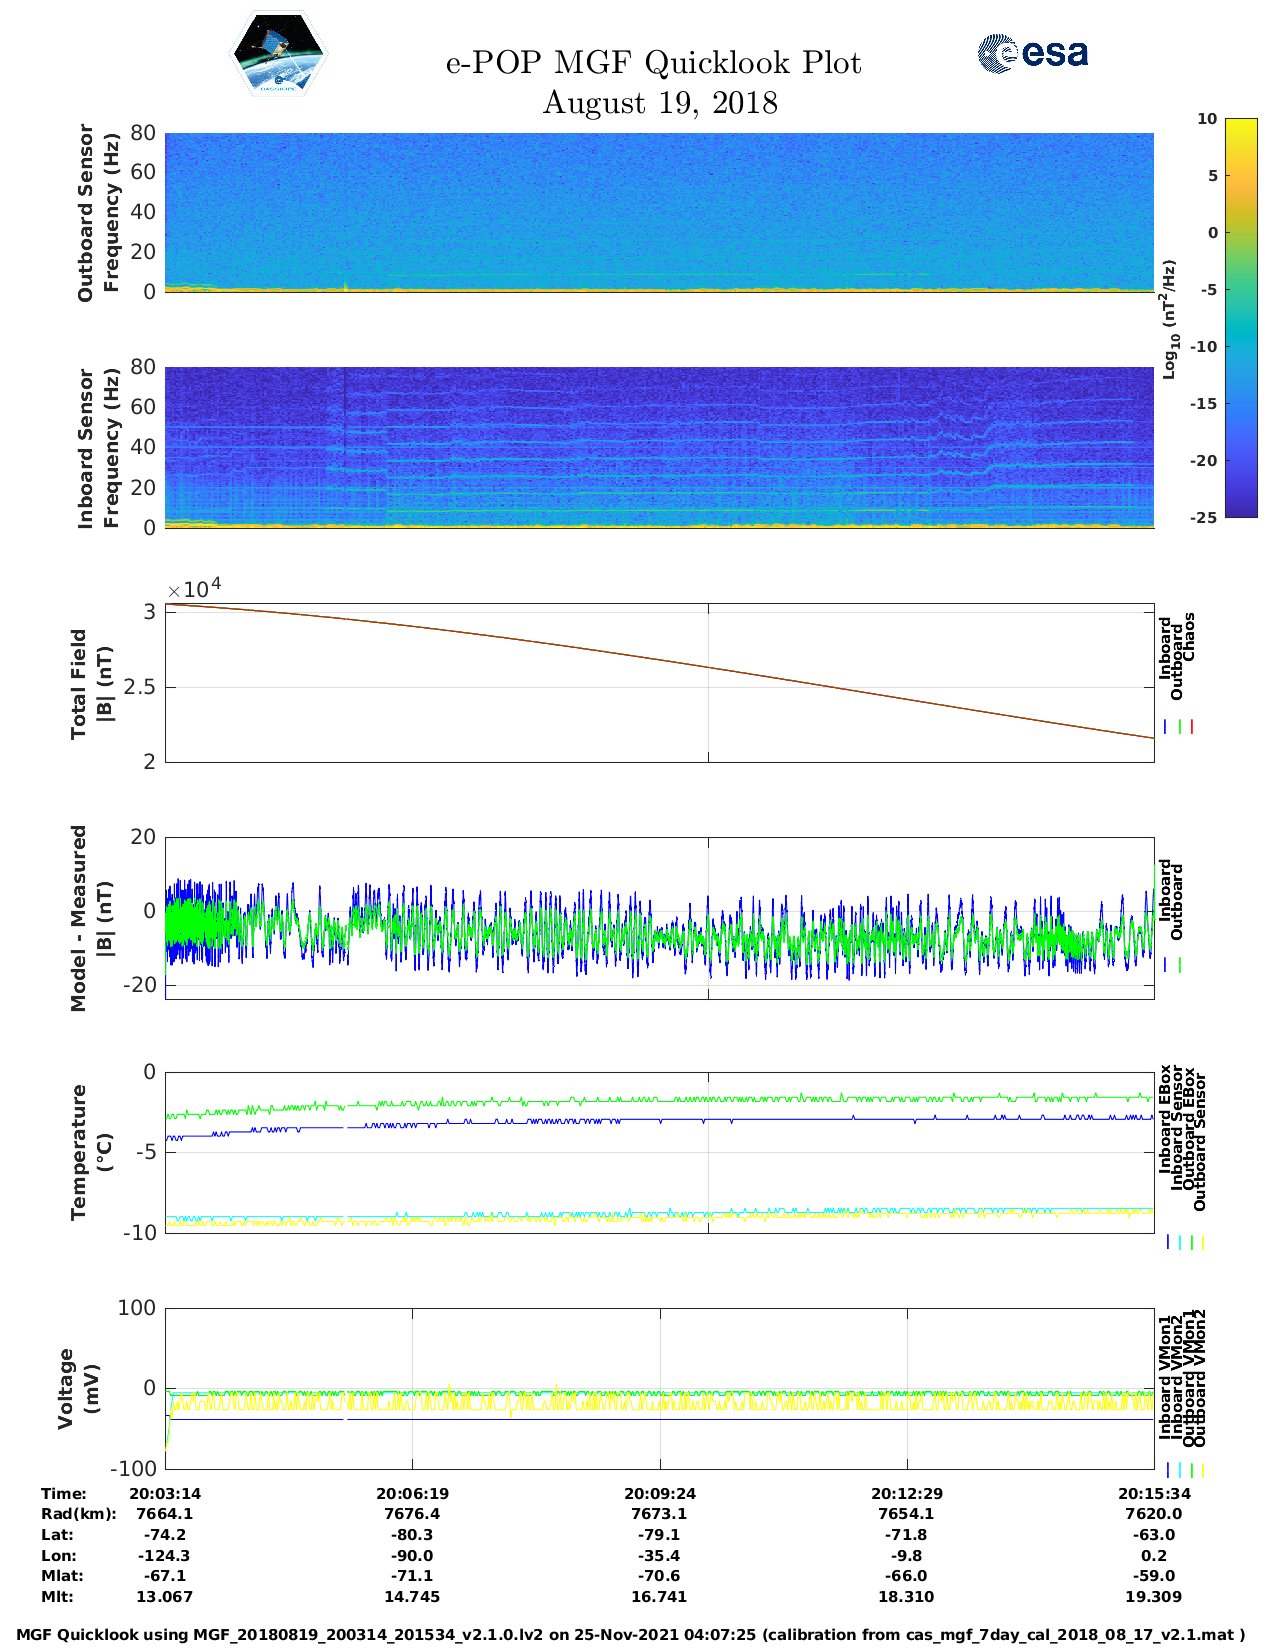Screen dimensions: 1275x1650
Task: Click the 20:09:24 time label
Action: [659, 1493]
